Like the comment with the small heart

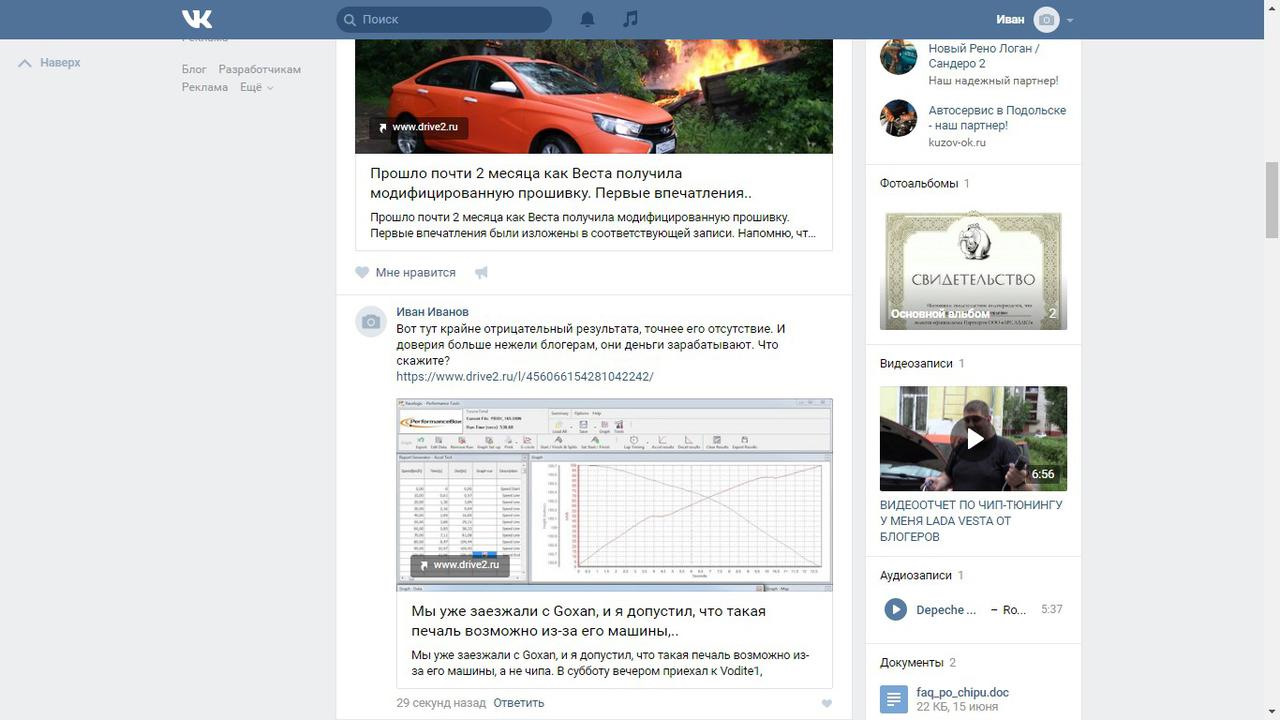point(826,703)
